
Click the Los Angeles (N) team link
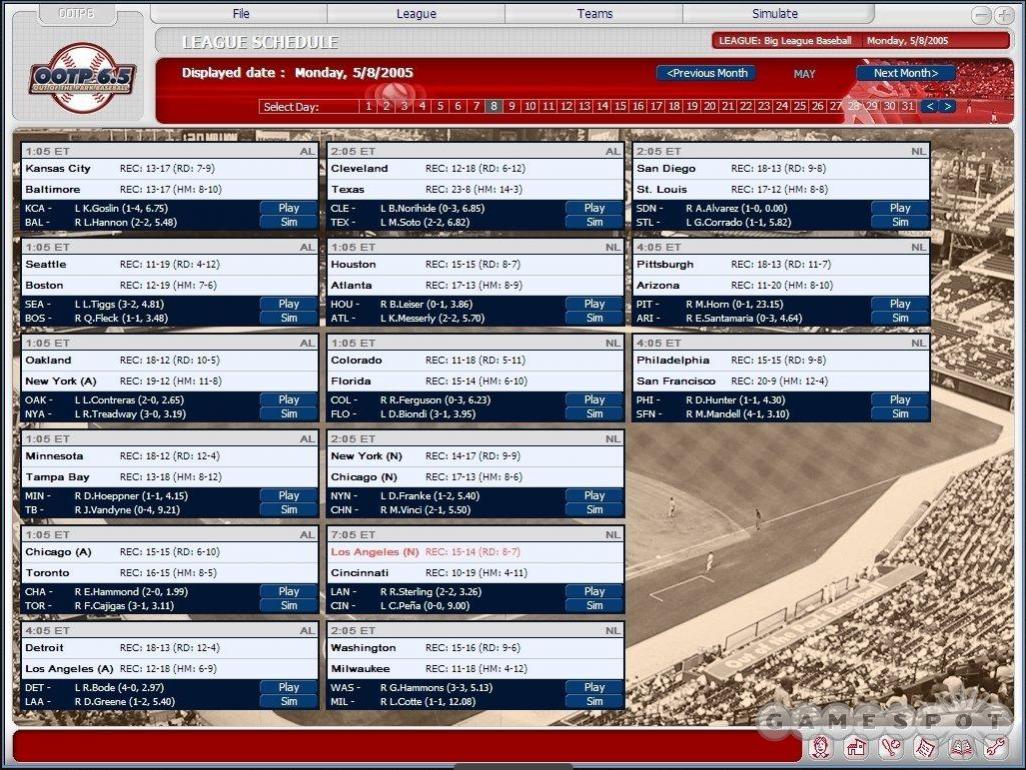tap(375, 552)
